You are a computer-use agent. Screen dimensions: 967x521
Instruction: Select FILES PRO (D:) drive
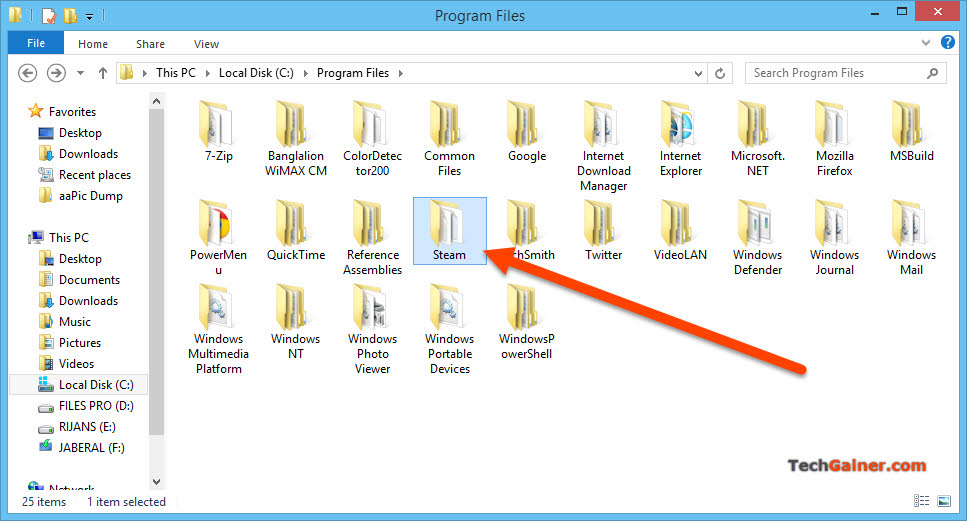click(85, 406)
